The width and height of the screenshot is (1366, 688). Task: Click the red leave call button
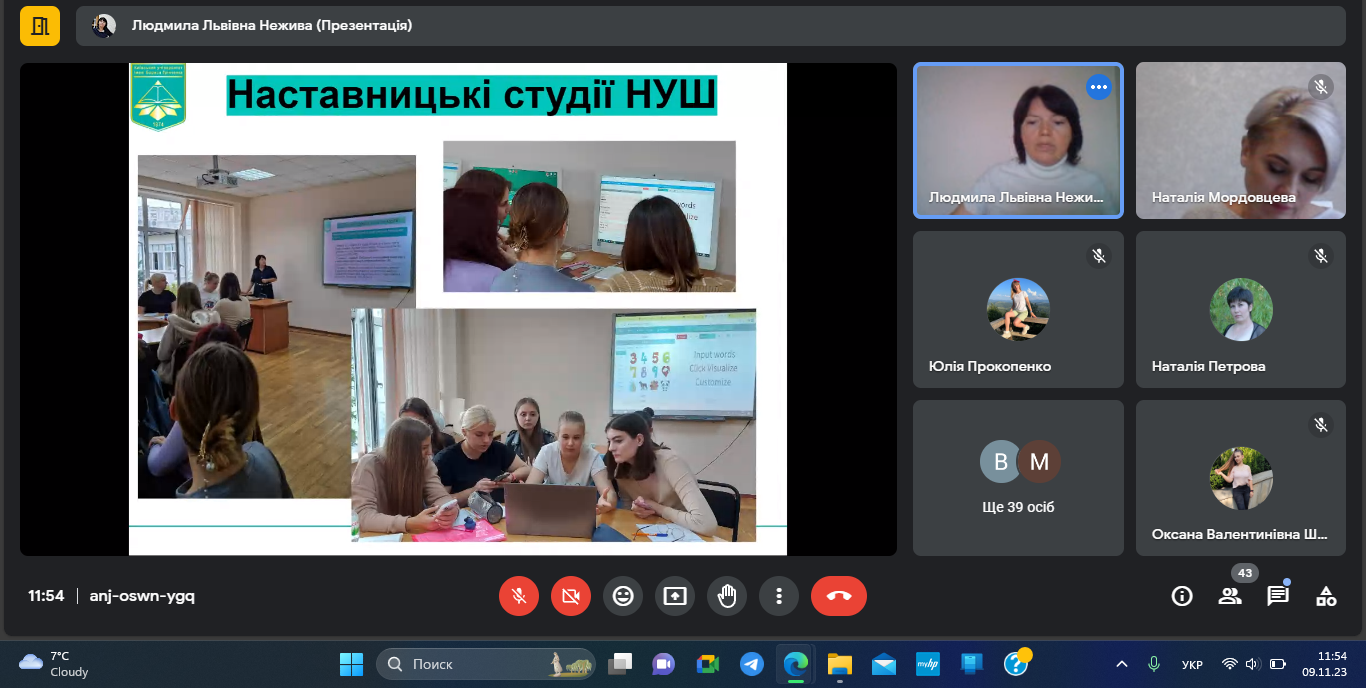(838, 597)
